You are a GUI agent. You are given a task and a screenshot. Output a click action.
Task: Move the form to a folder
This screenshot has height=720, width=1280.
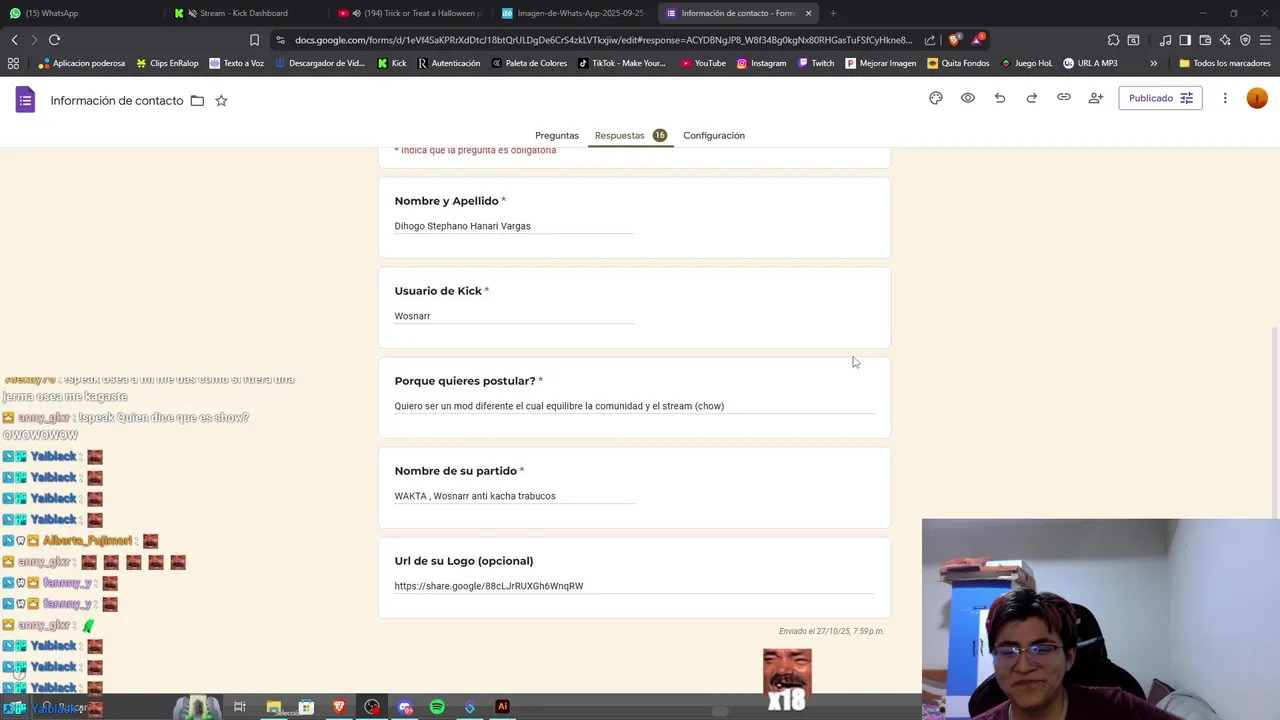(x=197, y=100)
